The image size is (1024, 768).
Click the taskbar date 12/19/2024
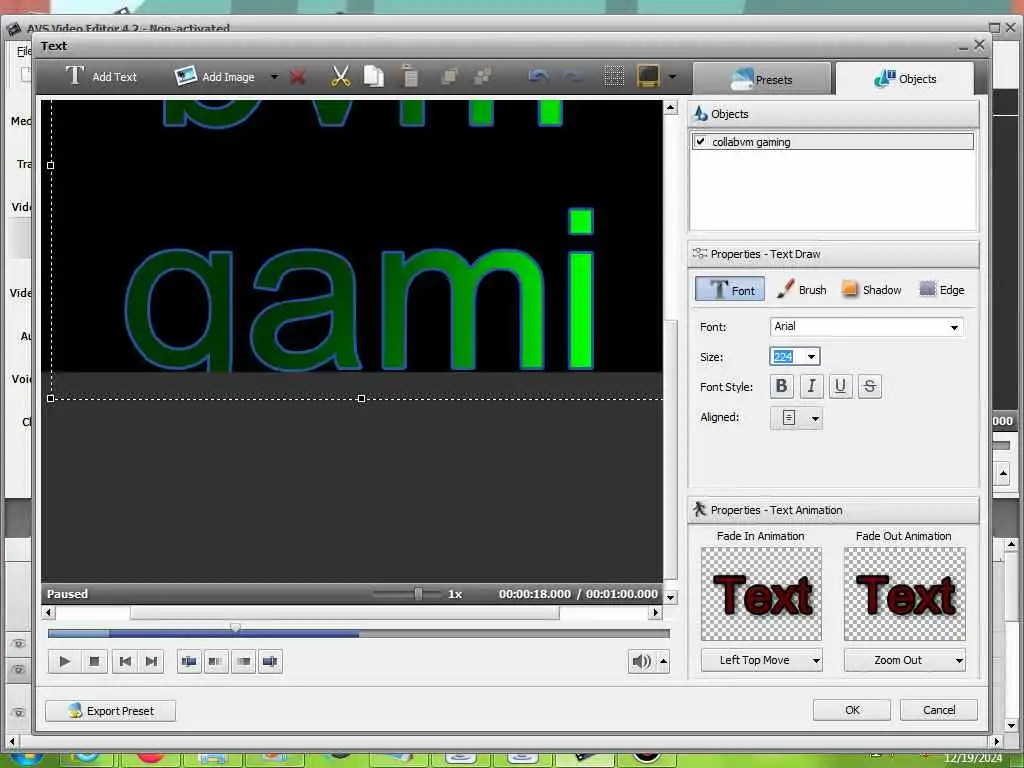pos(973,758)
